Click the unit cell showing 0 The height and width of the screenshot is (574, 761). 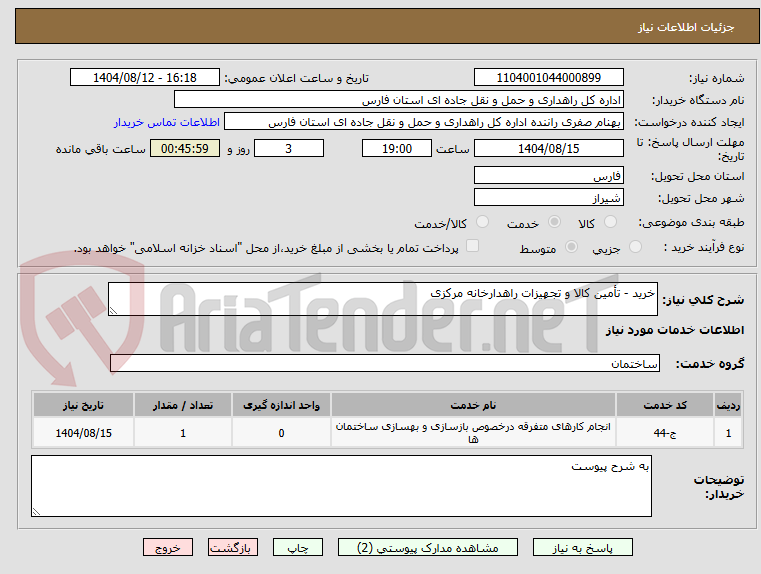pos(281,433)
